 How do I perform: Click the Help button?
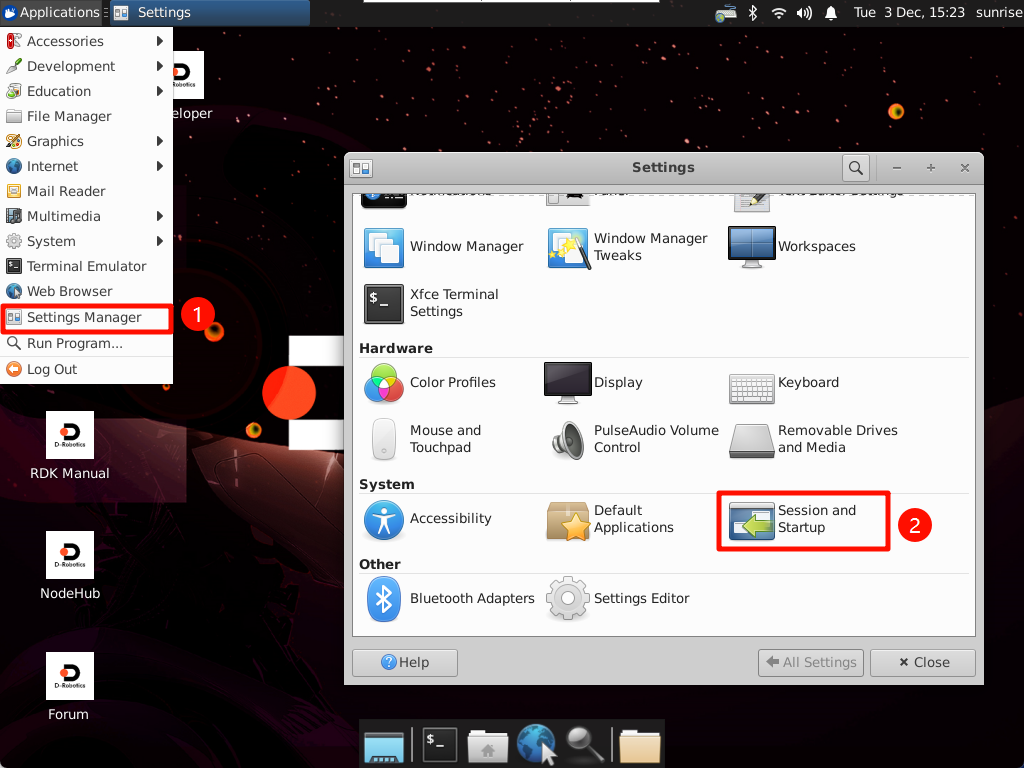pos(405,663)
